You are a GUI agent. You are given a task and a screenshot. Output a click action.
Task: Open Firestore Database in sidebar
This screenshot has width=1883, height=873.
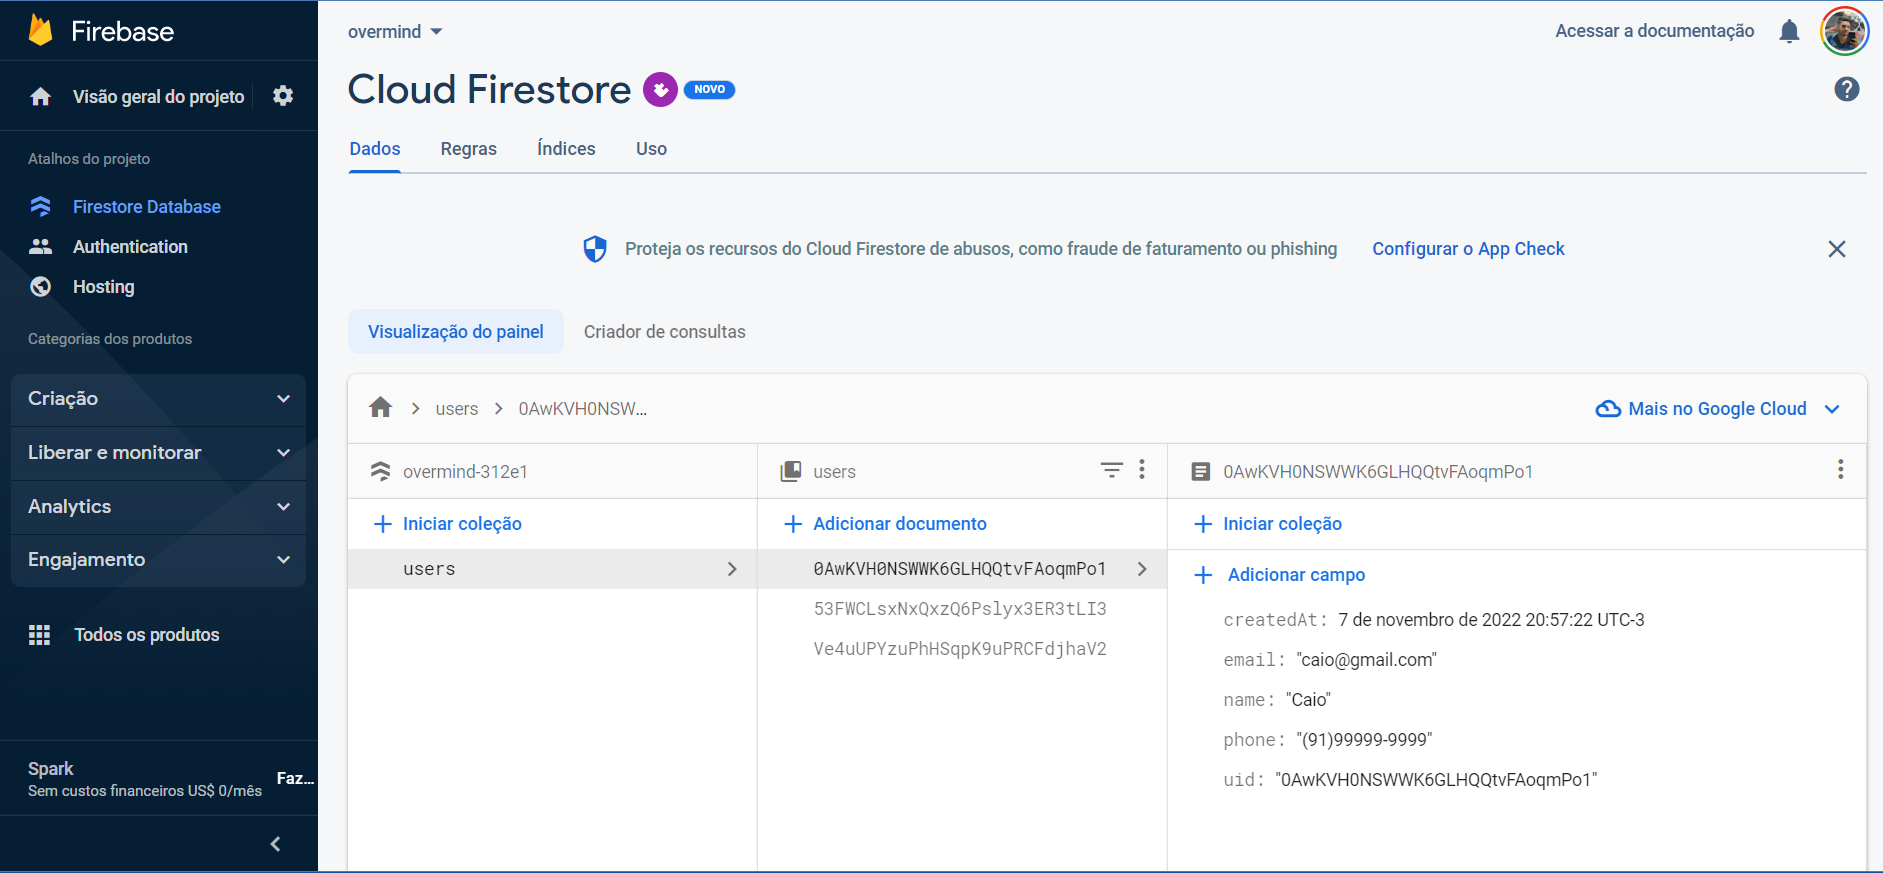147,207
